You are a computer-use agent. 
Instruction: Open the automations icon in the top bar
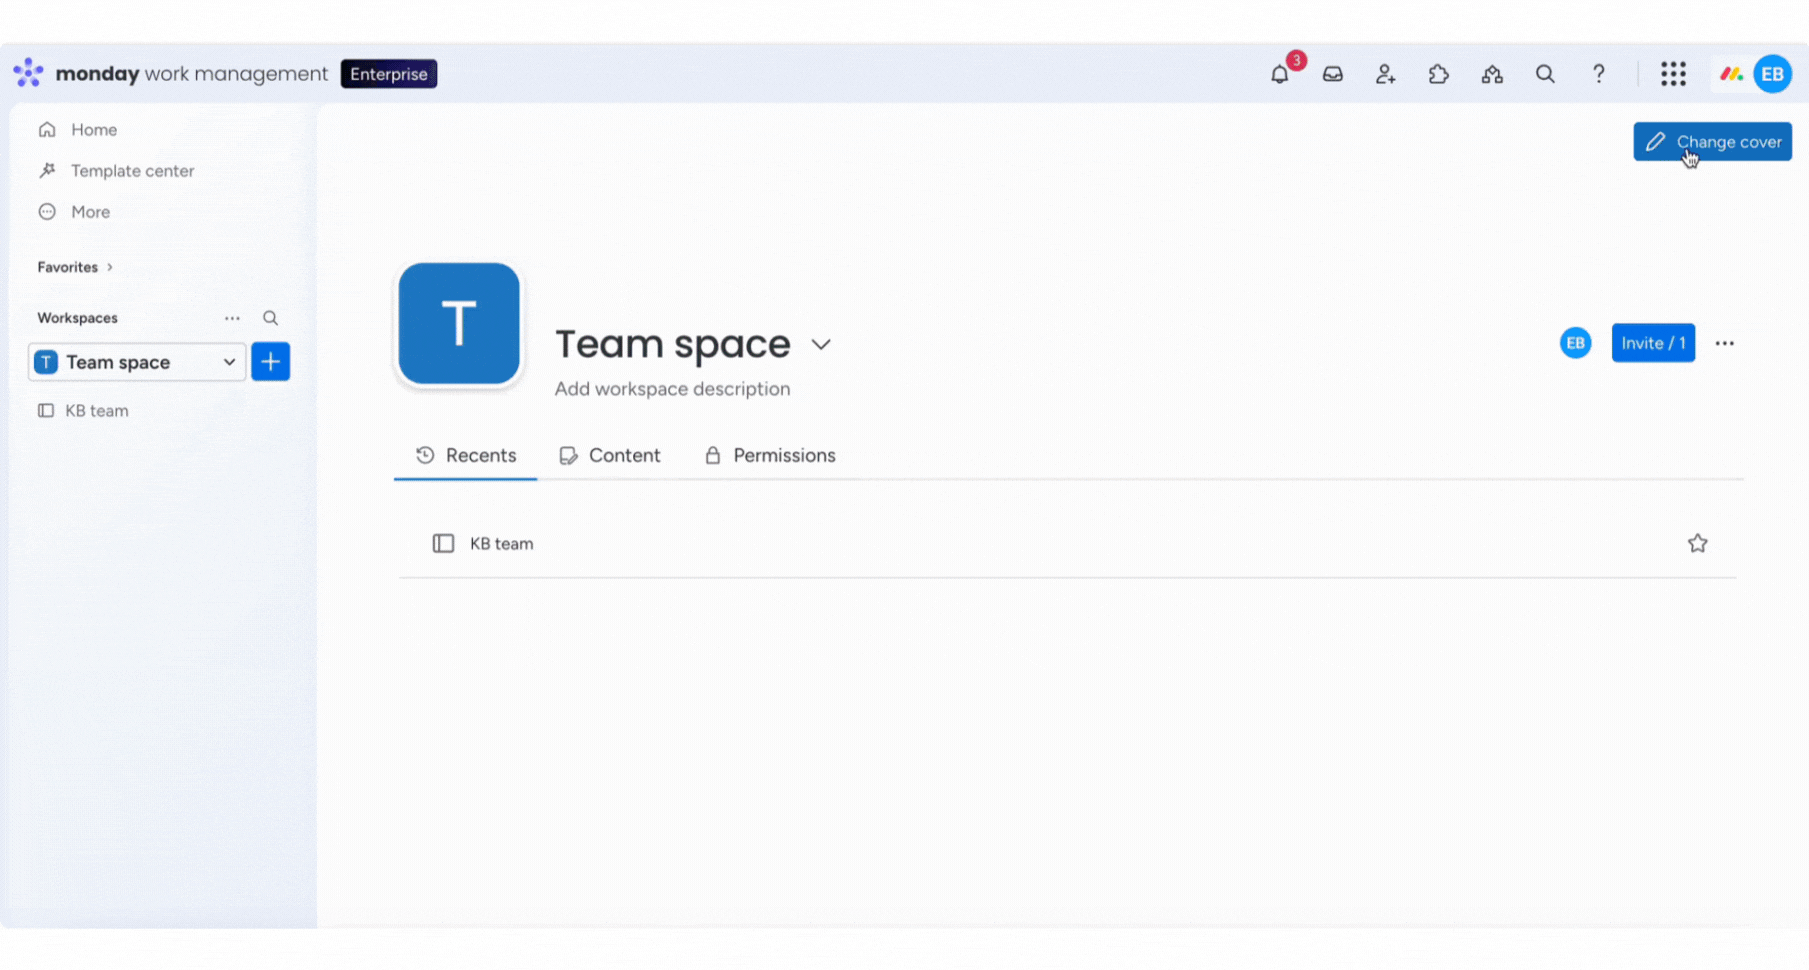click(1492, 74)
